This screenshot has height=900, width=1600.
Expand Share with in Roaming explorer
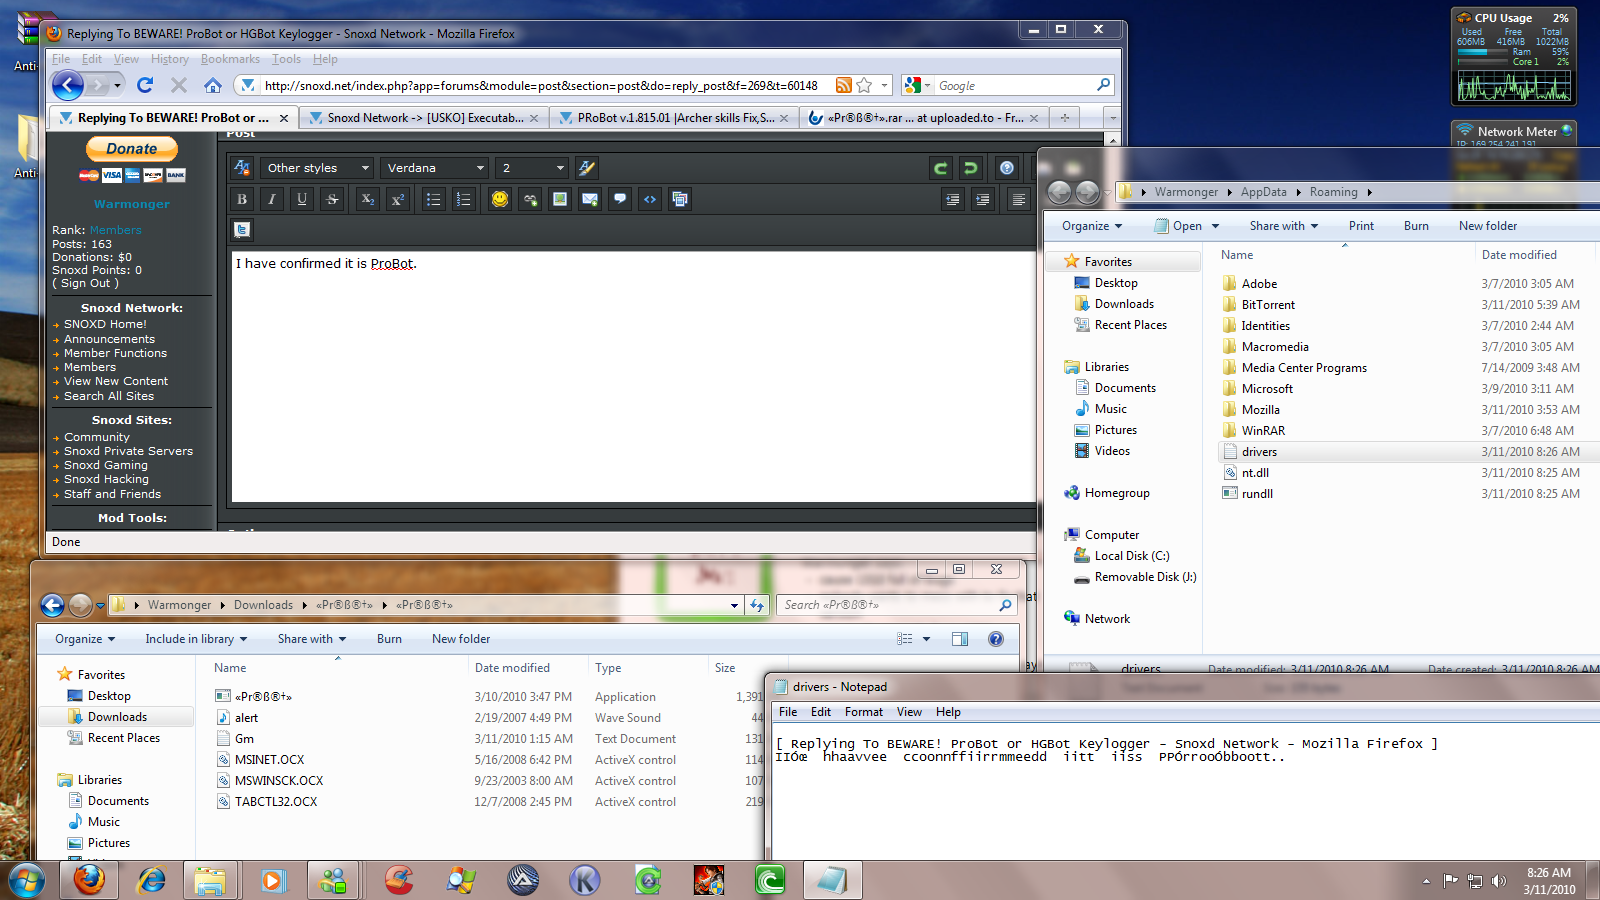coord(1283,226)
